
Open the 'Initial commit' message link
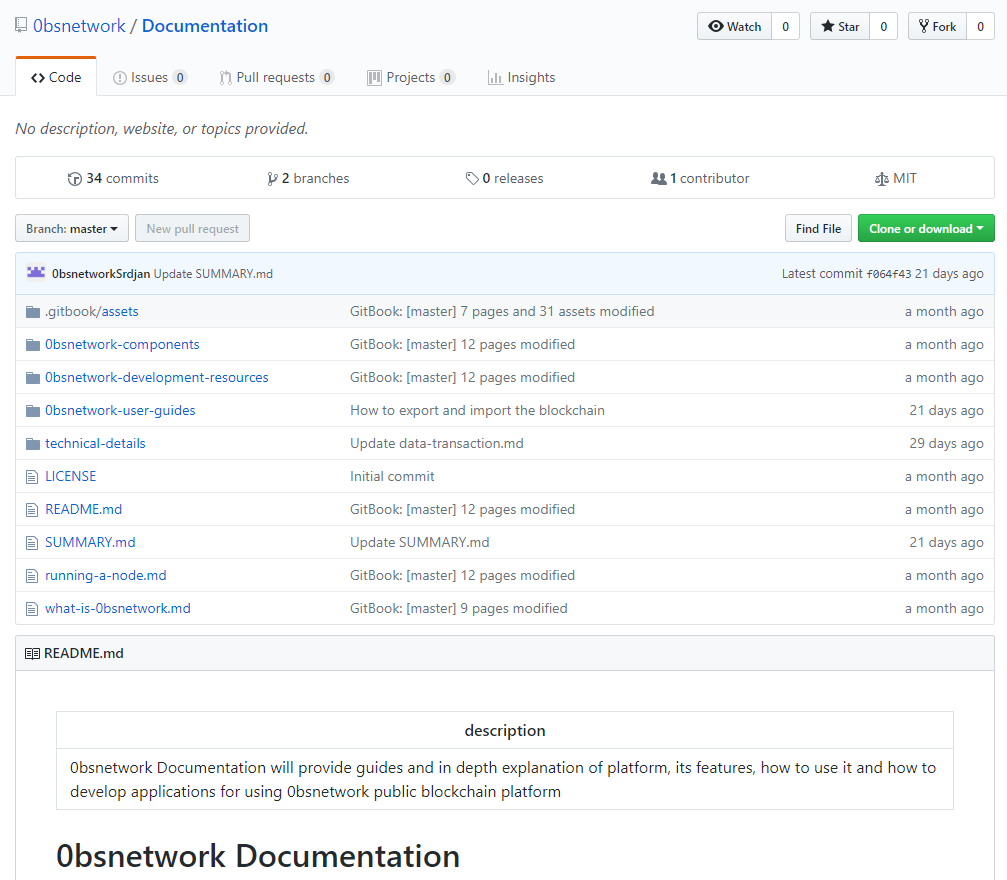click(x=392, y=477)
